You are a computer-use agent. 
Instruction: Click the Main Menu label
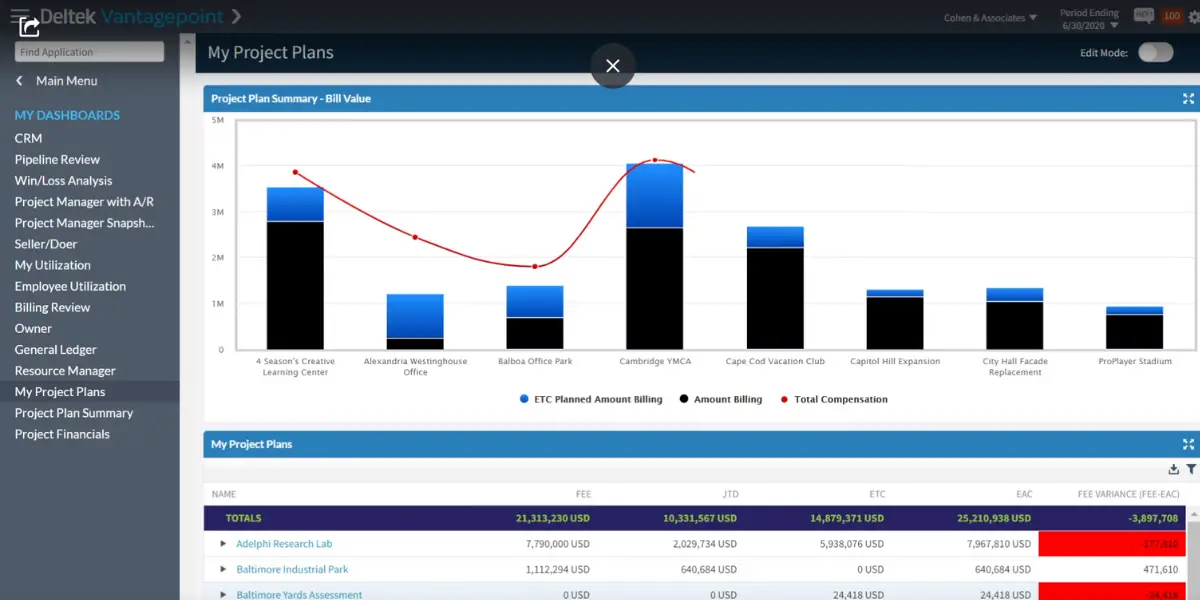coord(66,81)
